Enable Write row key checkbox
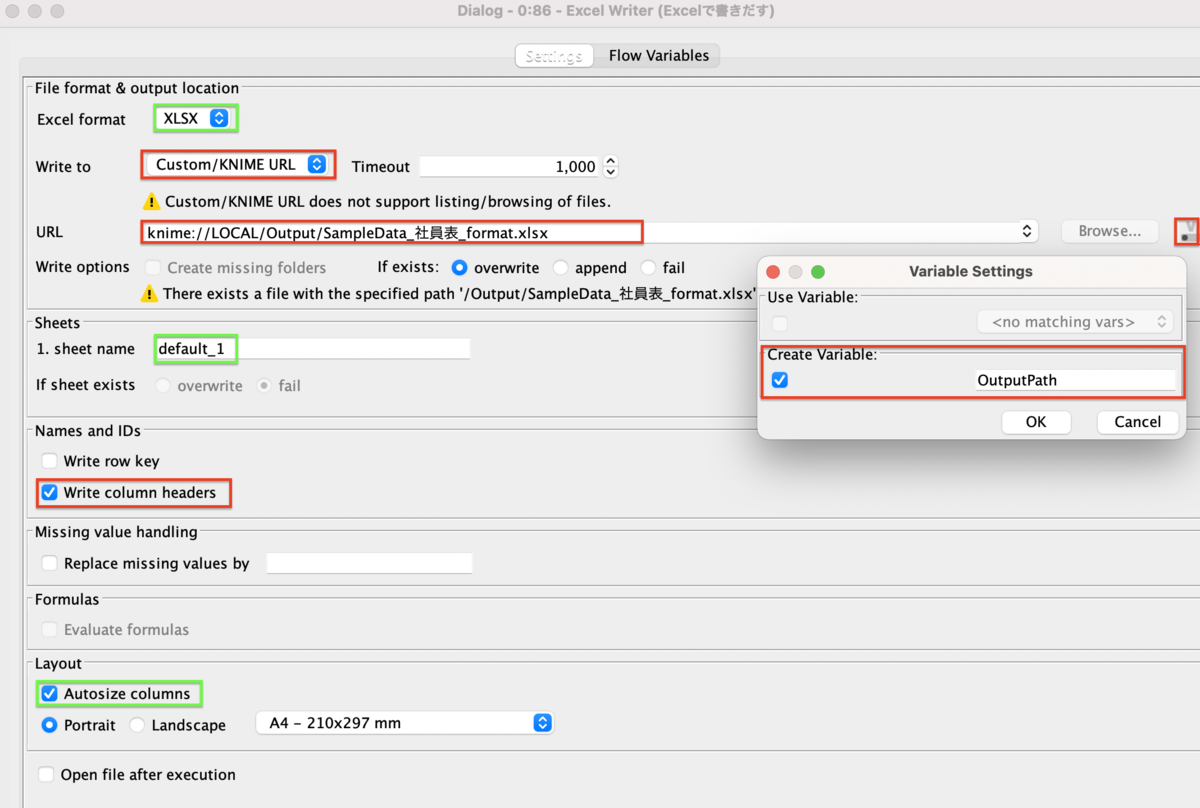 (49, 461)
